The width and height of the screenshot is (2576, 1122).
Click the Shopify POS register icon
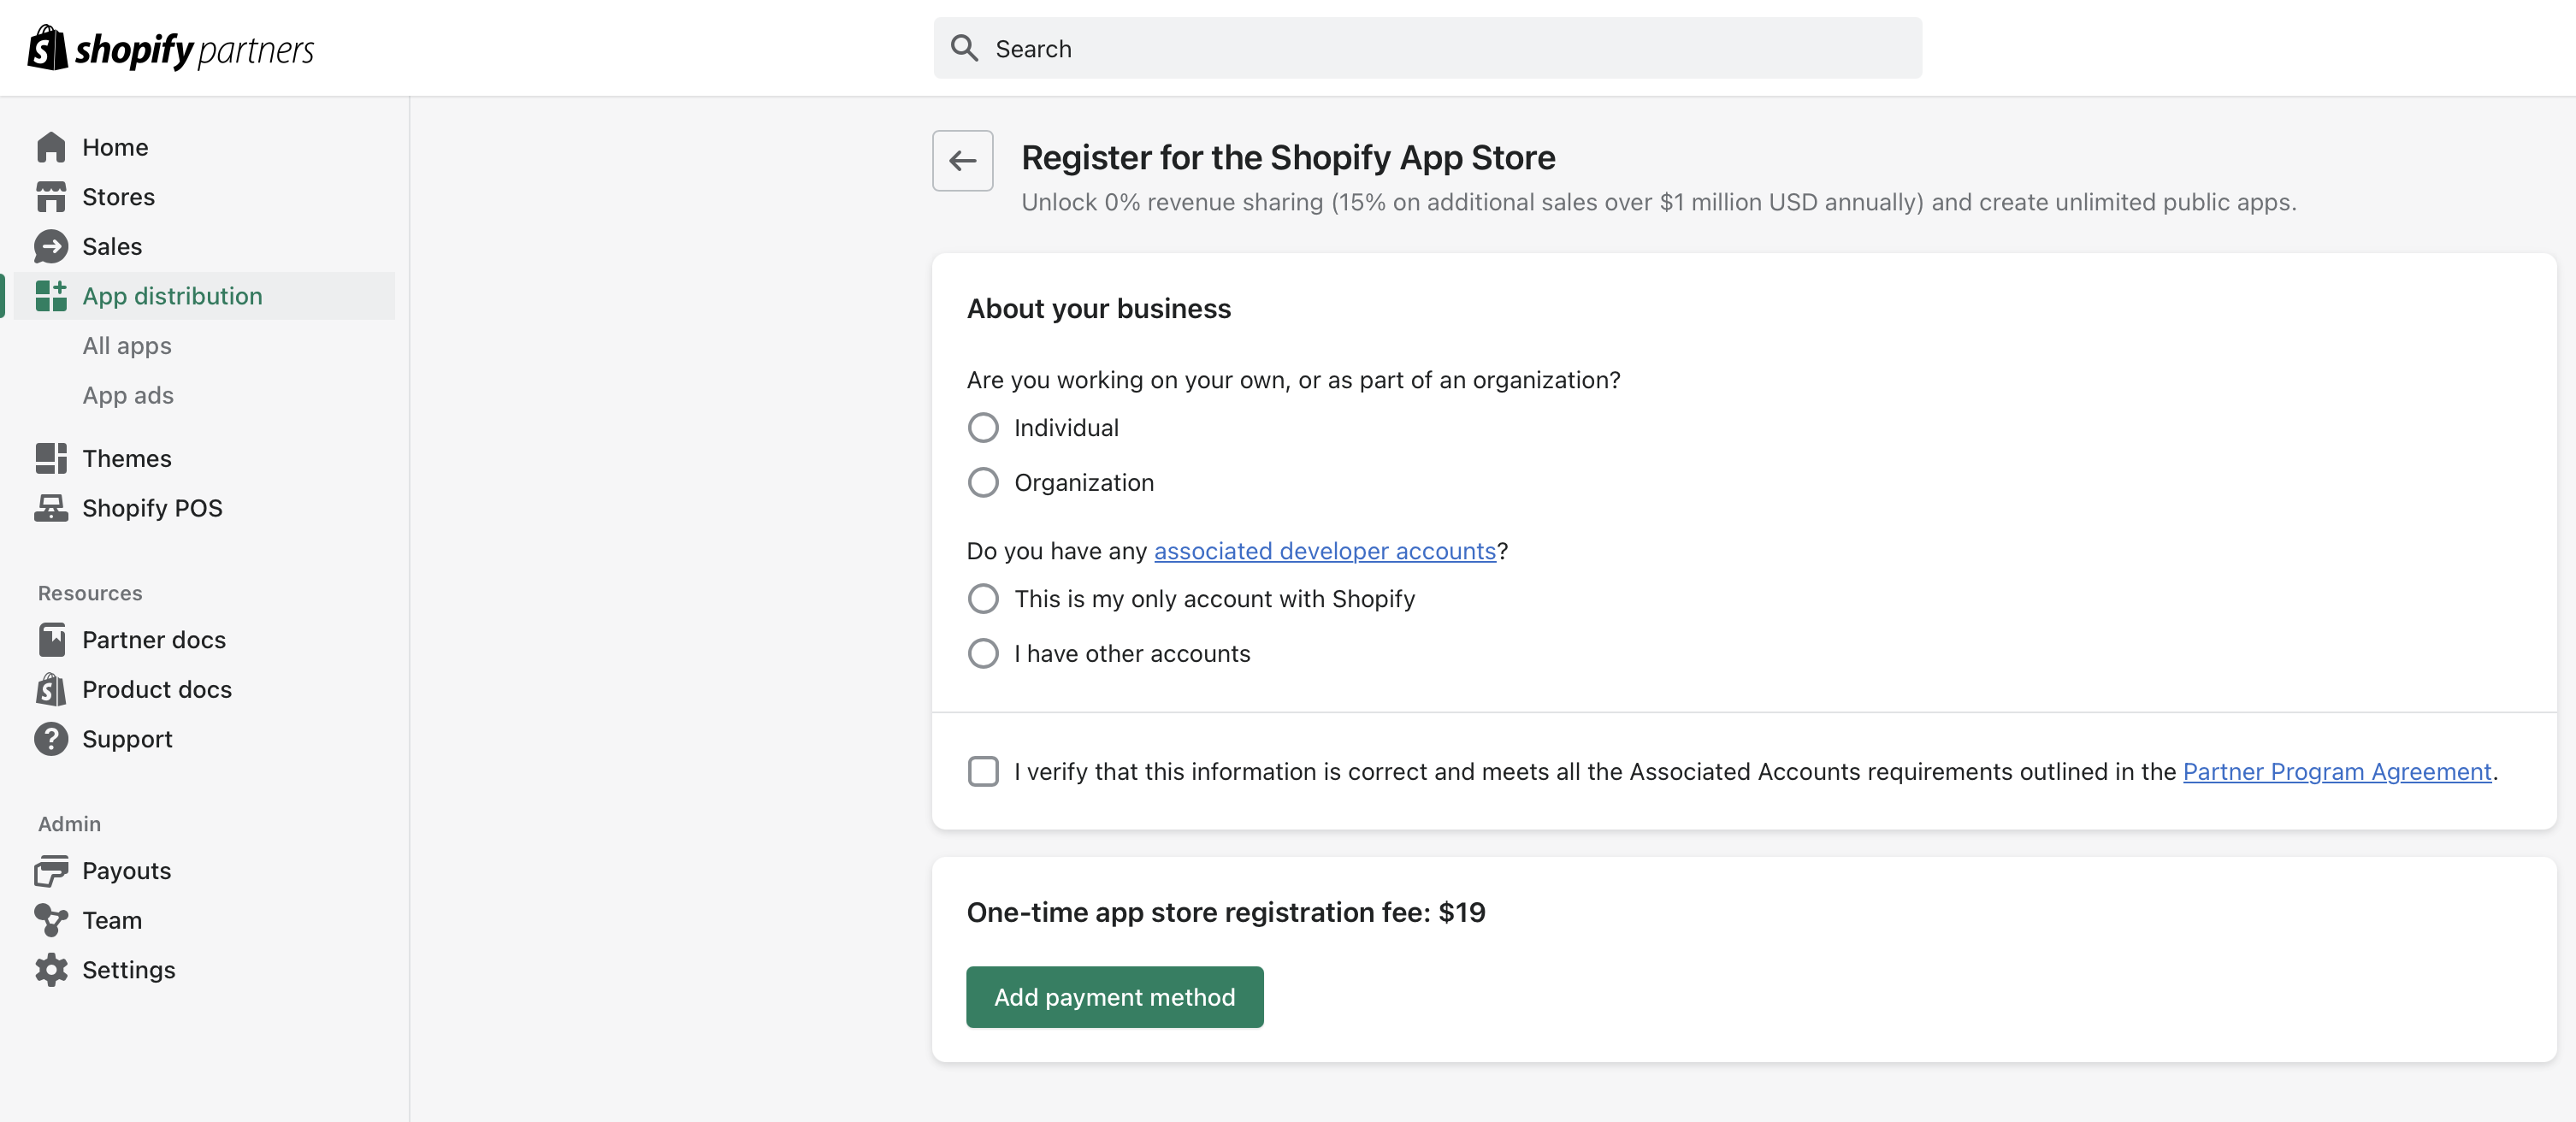(51, 508)
